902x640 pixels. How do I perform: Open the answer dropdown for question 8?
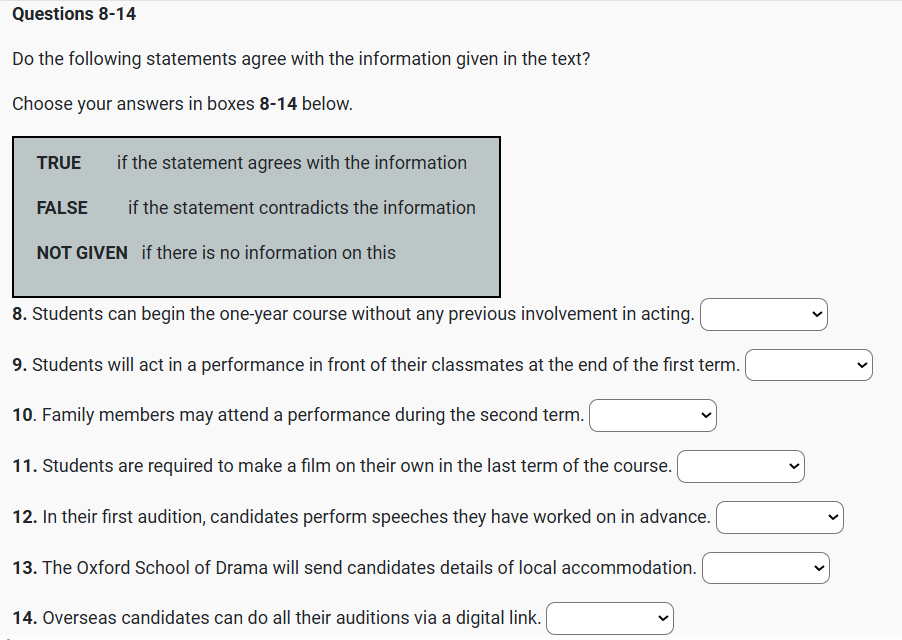tap(764, 315)
